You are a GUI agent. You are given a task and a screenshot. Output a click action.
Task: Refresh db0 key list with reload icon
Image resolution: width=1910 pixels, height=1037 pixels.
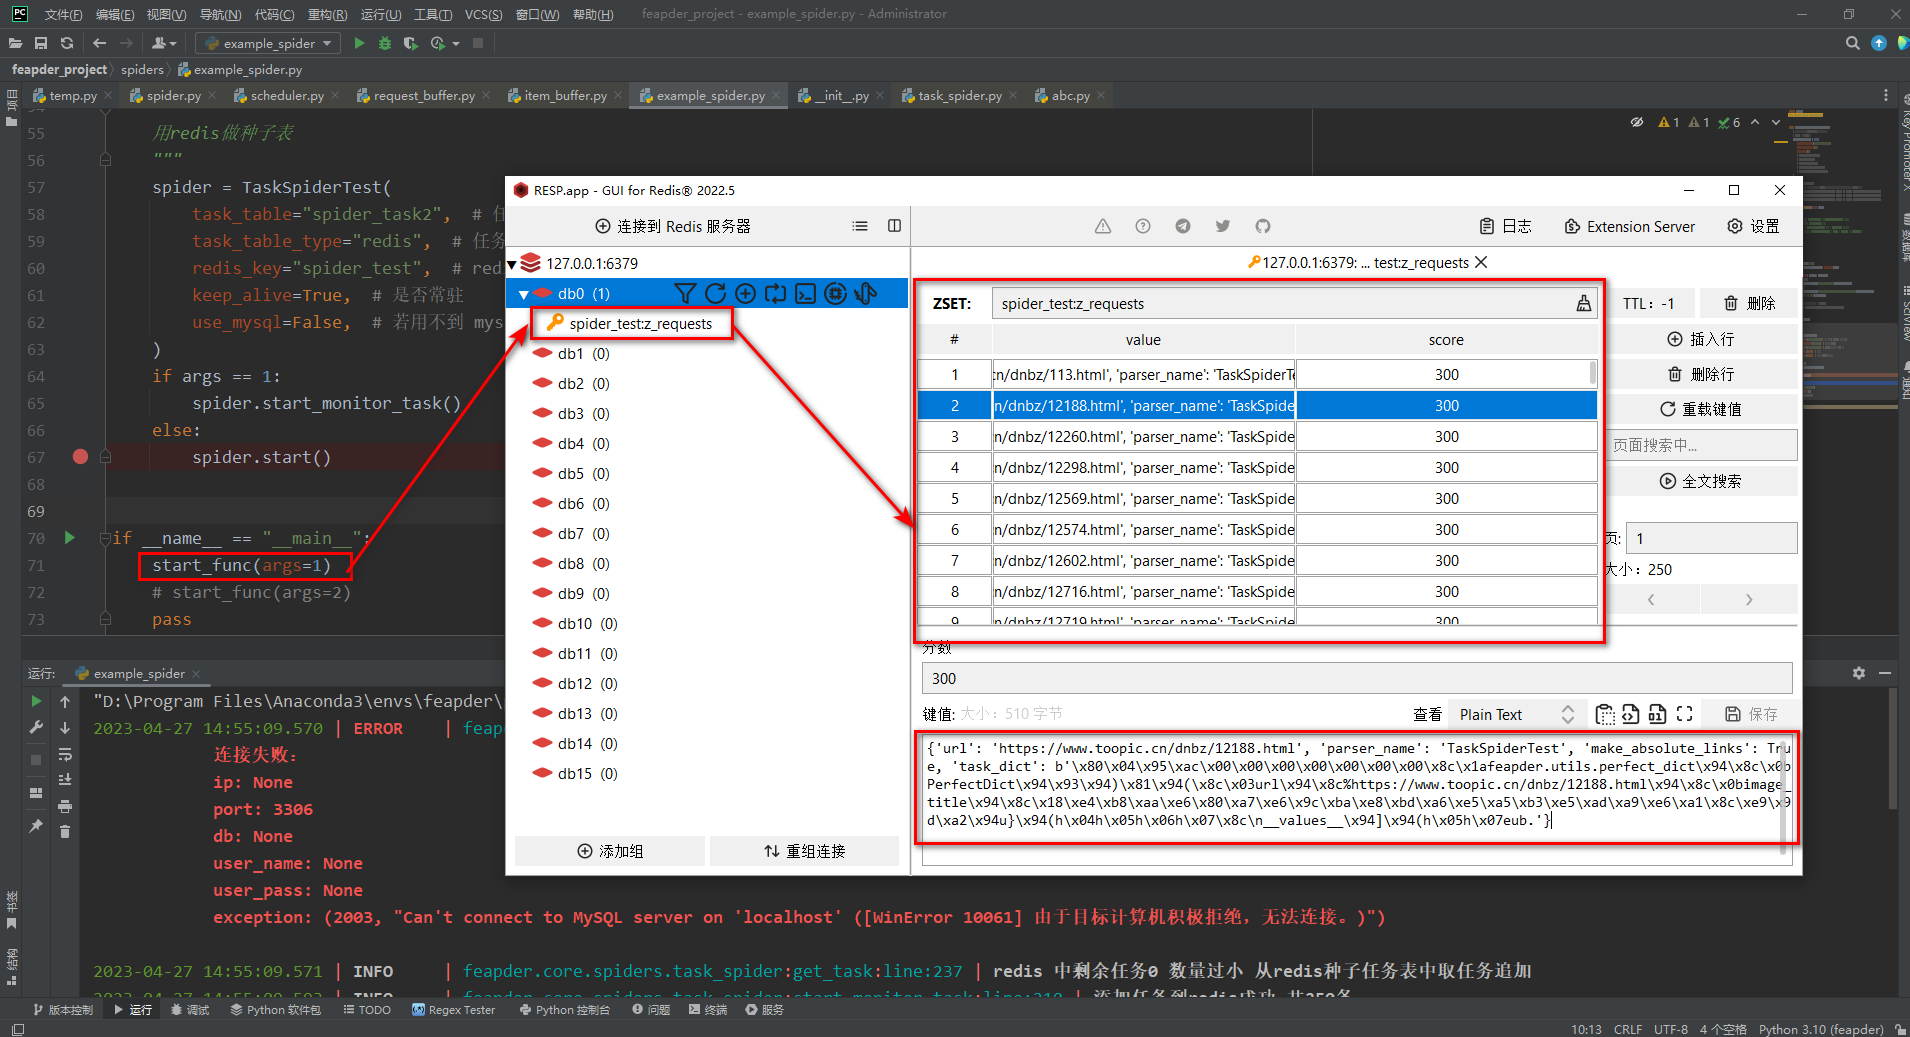(x=715, y=292)
